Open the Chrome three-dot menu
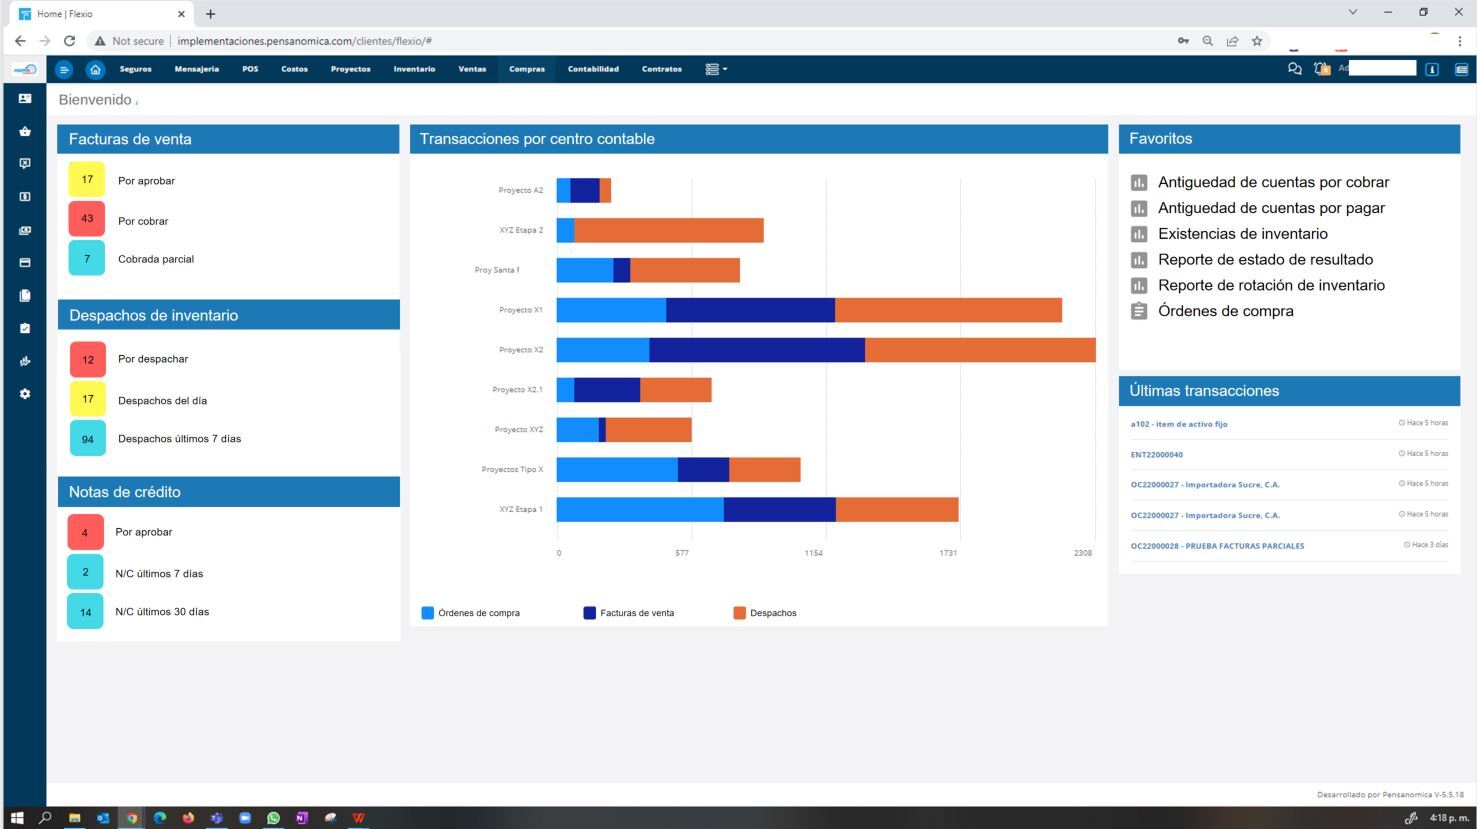This screenshot has height=829, width=1477. tap(1460, 41)
